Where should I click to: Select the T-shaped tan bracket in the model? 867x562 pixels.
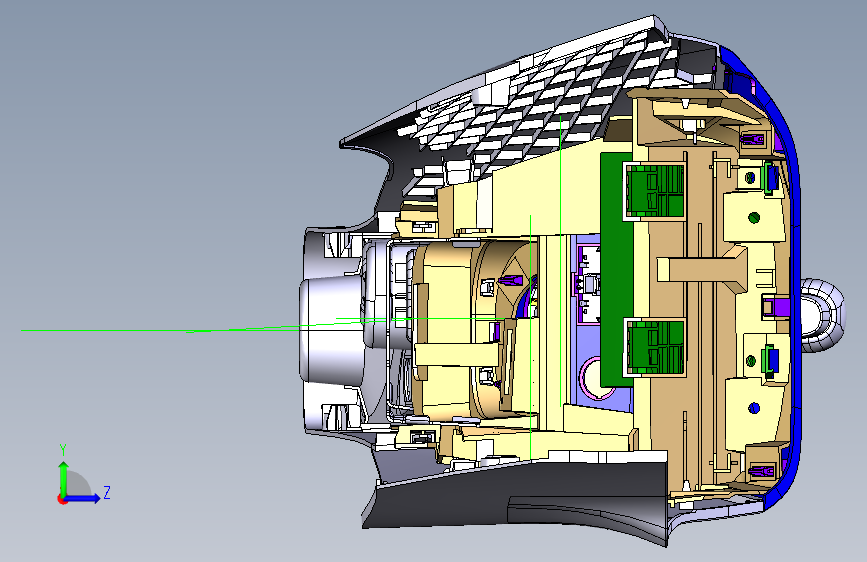pos(702,268)
